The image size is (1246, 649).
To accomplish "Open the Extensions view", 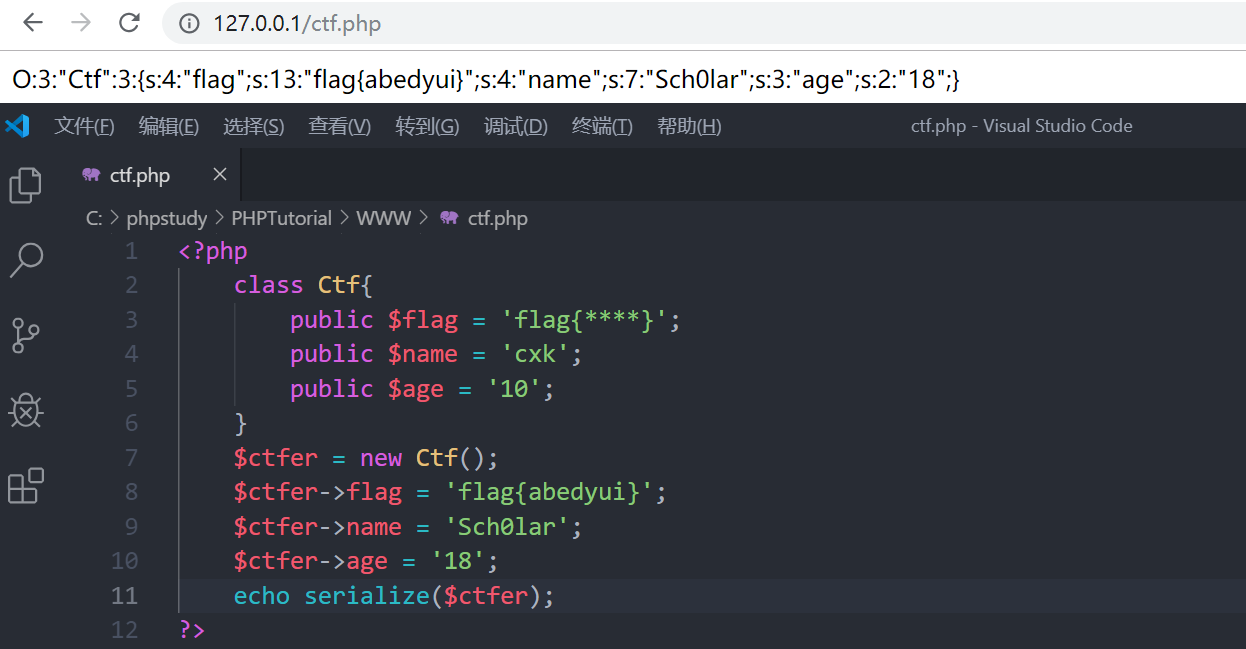I will click(25, 486).
